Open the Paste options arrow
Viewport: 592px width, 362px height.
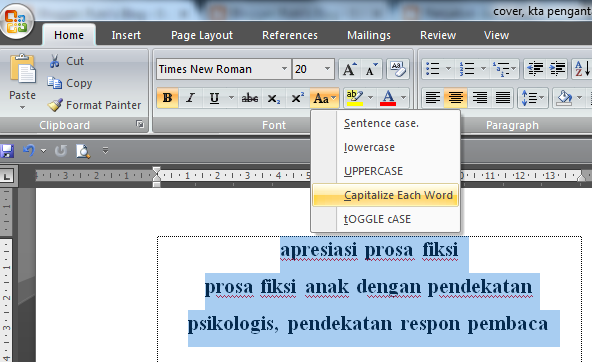[22, 108]
